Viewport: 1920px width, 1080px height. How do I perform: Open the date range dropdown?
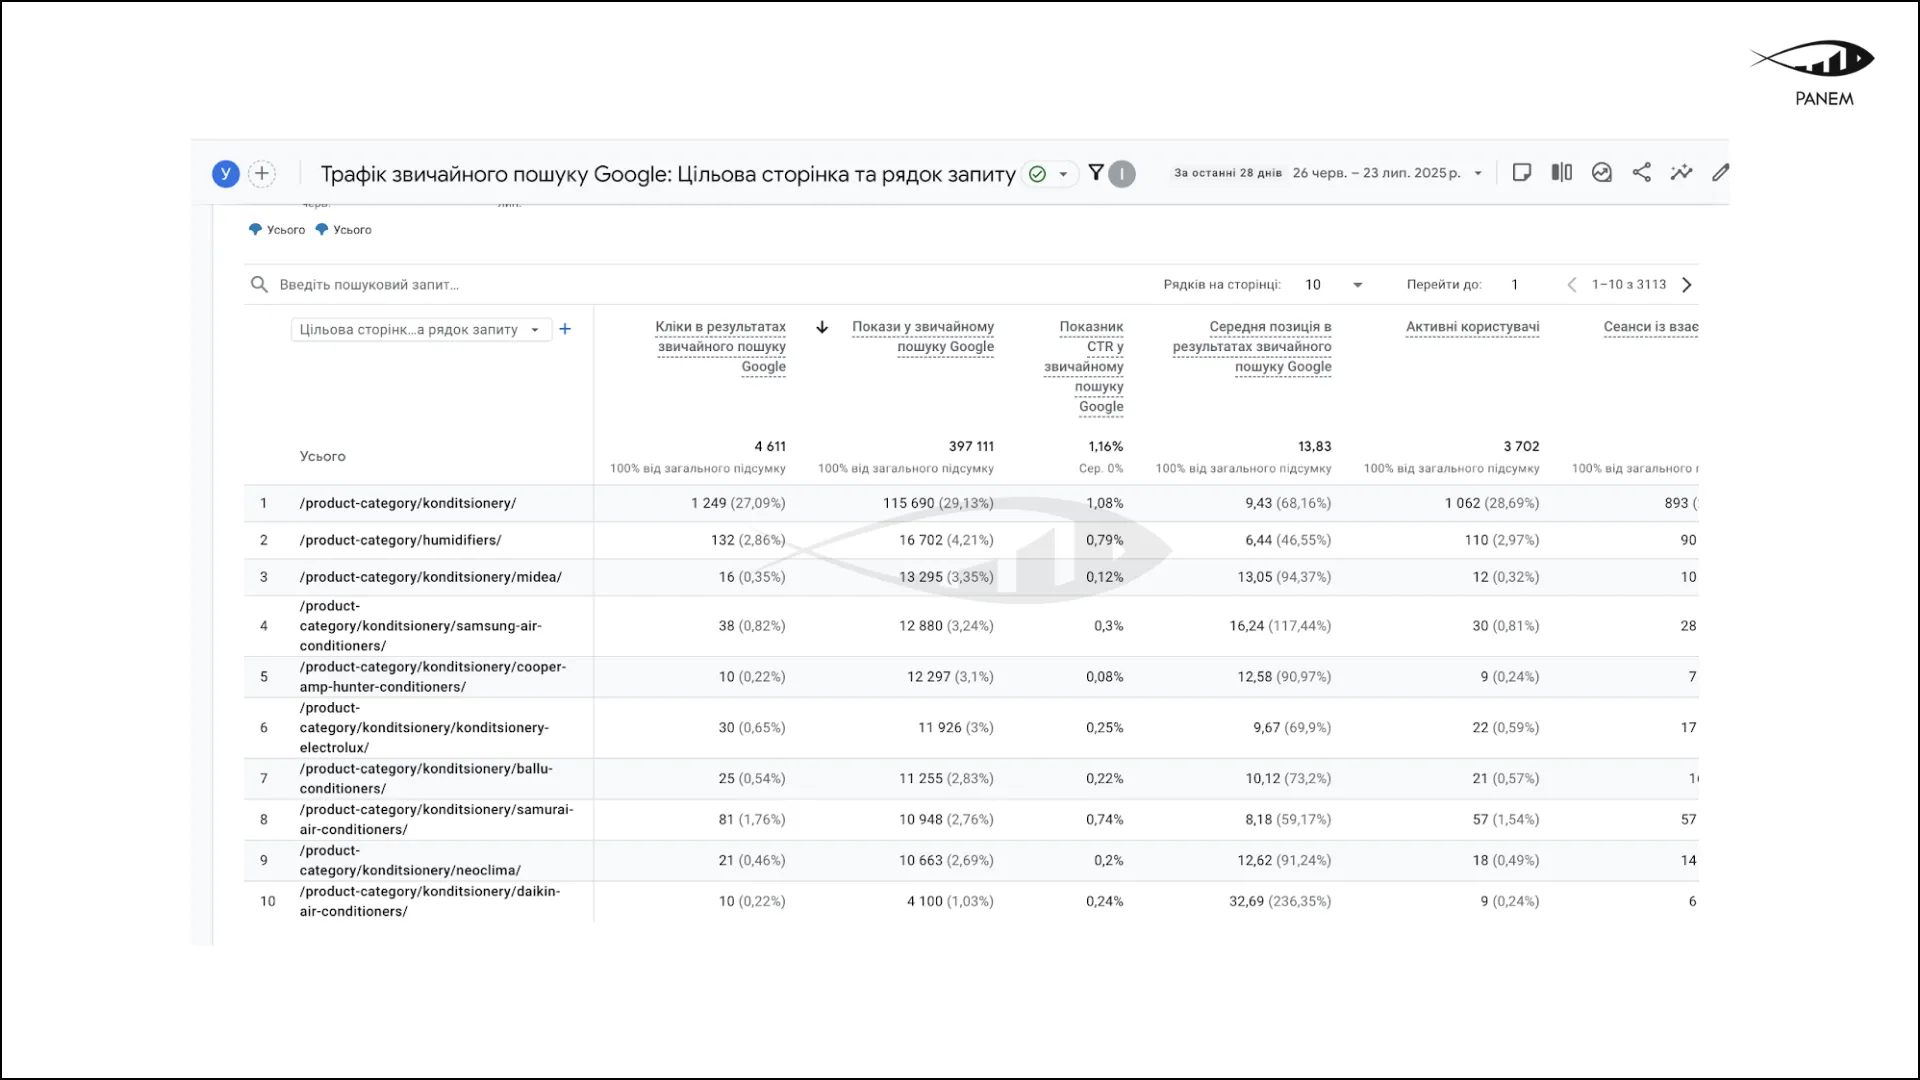[1477, 173]
